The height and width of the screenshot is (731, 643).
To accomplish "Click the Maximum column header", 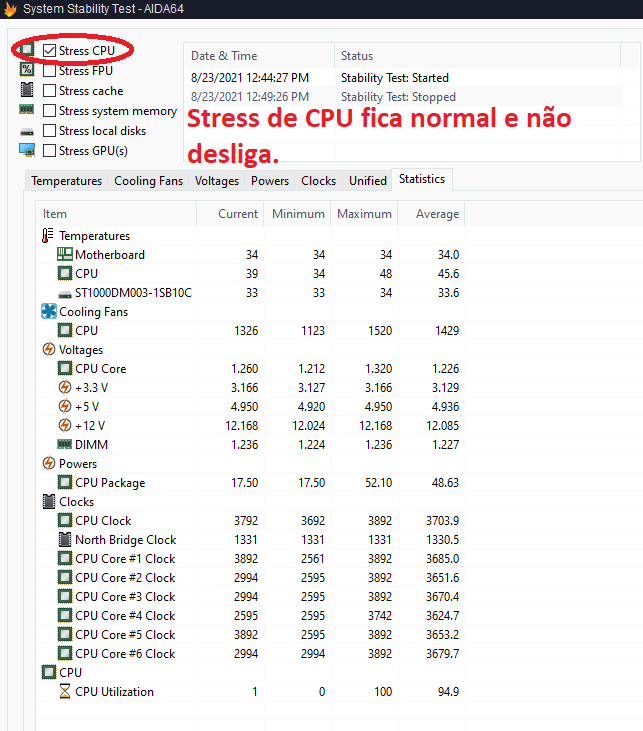I will coord(364,214).
